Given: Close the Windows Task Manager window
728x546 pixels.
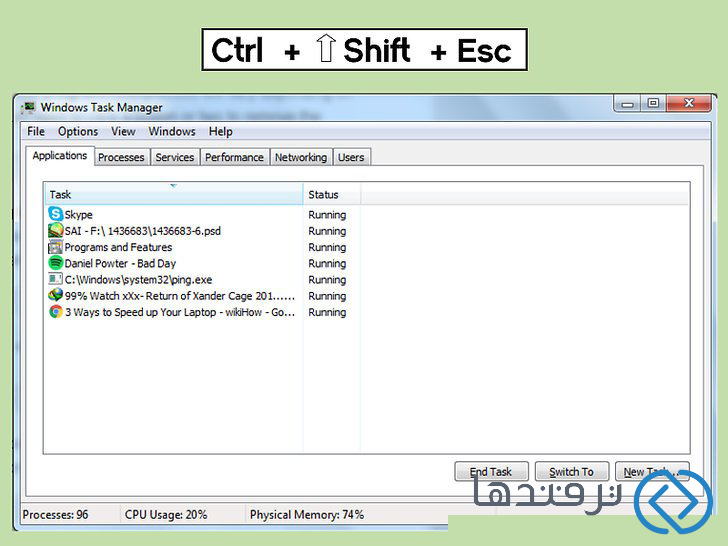Looking at the screenshot, I should [x=689, y=103].
